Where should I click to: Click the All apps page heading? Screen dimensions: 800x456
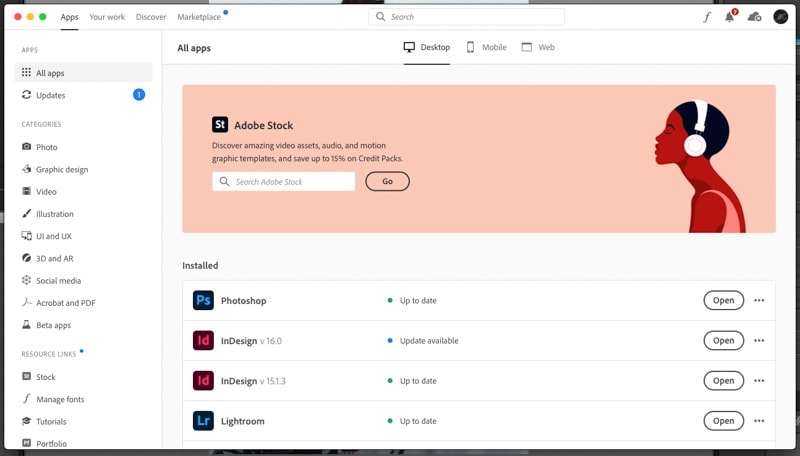(x=194, y=48)
